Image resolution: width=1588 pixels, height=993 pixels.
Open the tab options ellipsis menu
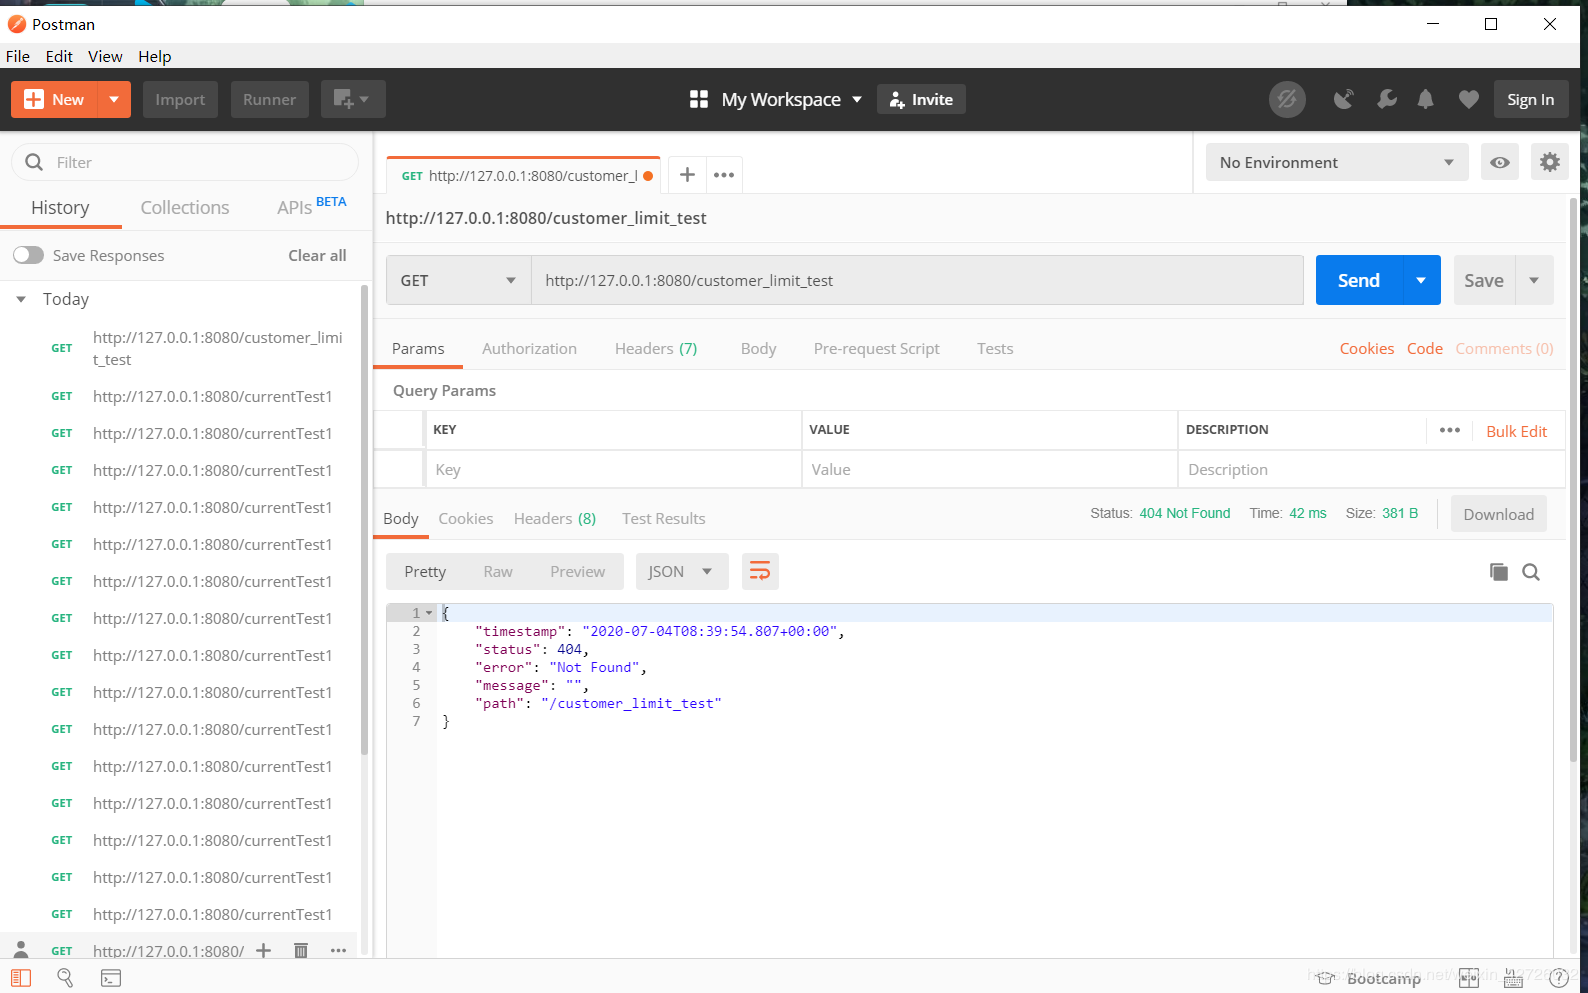coord(724,175)
